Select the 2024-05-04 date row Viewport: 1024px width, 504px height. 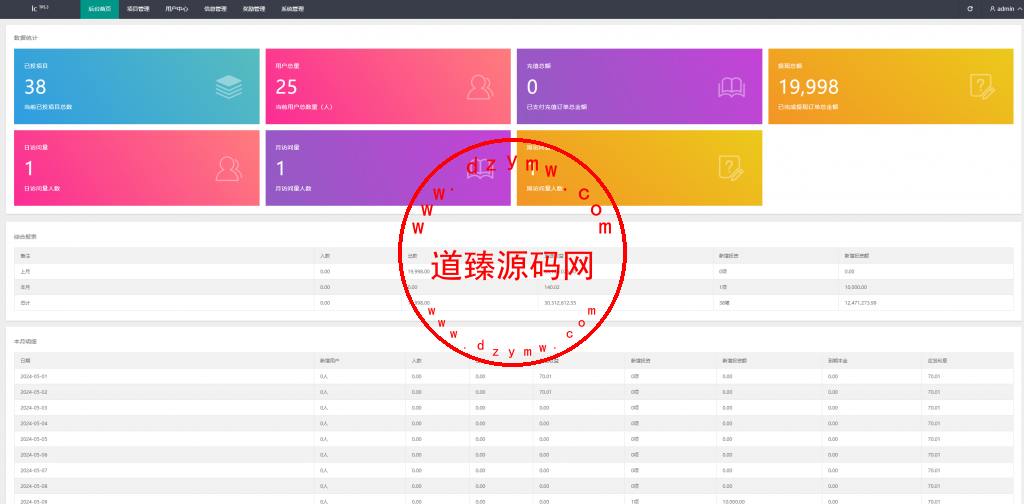(x=513, y=423)
